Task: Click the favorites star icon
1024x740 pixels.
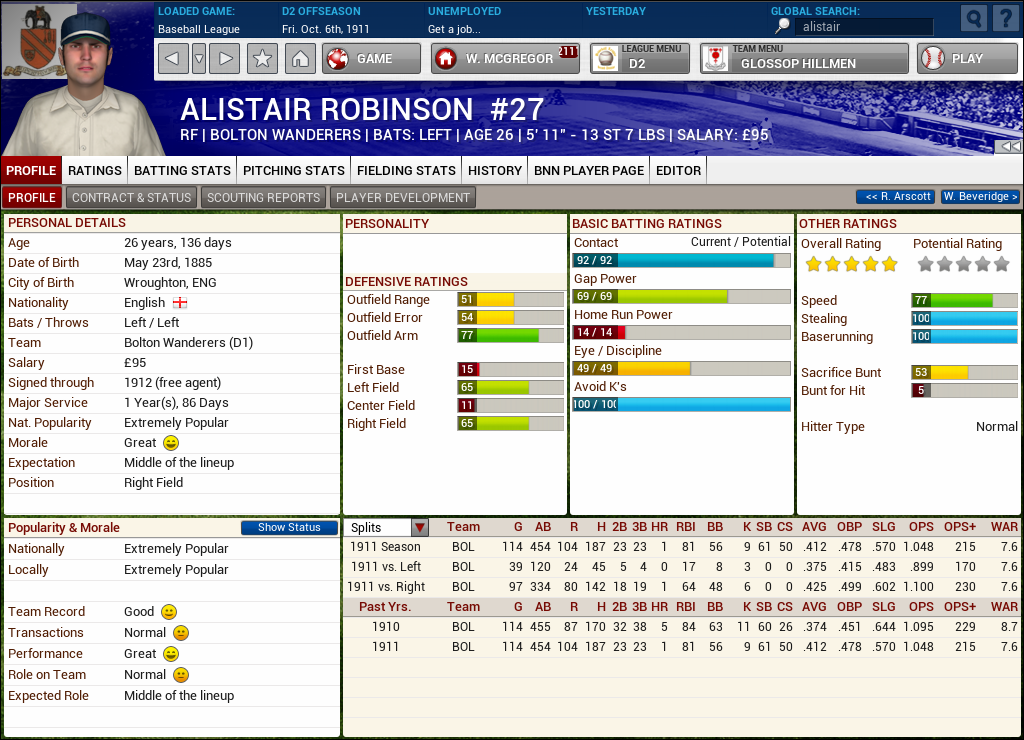Action: pos(262,58)
